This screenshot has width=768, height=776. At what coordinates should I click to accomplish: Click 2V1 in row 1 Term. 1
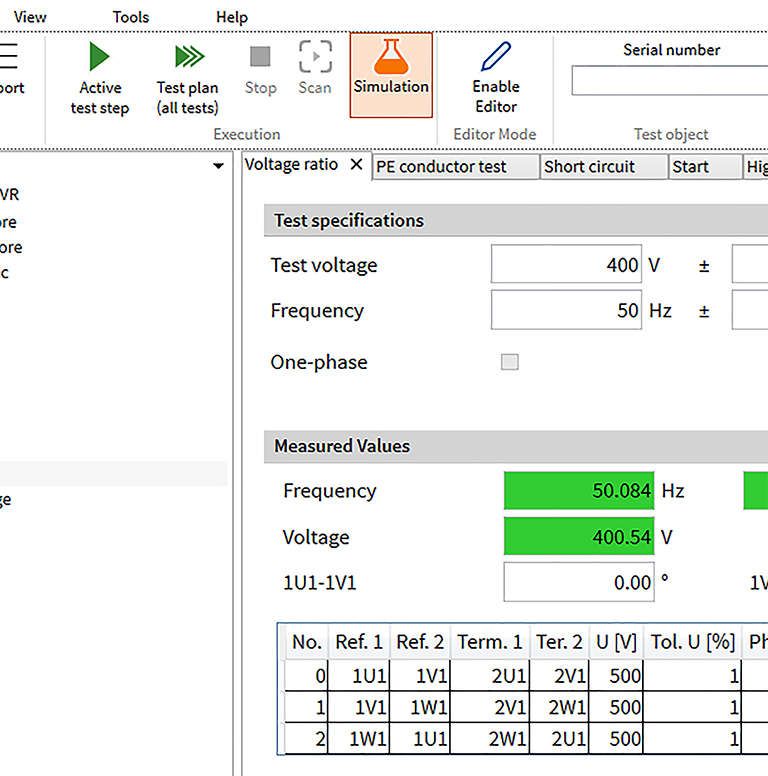[x=489, y=707]
